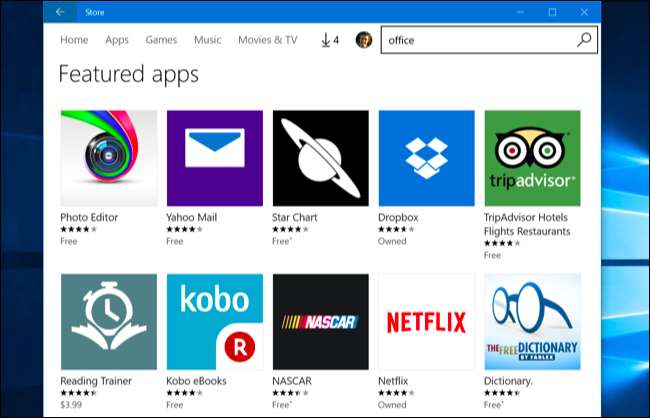Click the search magnifier icon
This screenshot has width=650, height=418.
(x=584, y=40)
